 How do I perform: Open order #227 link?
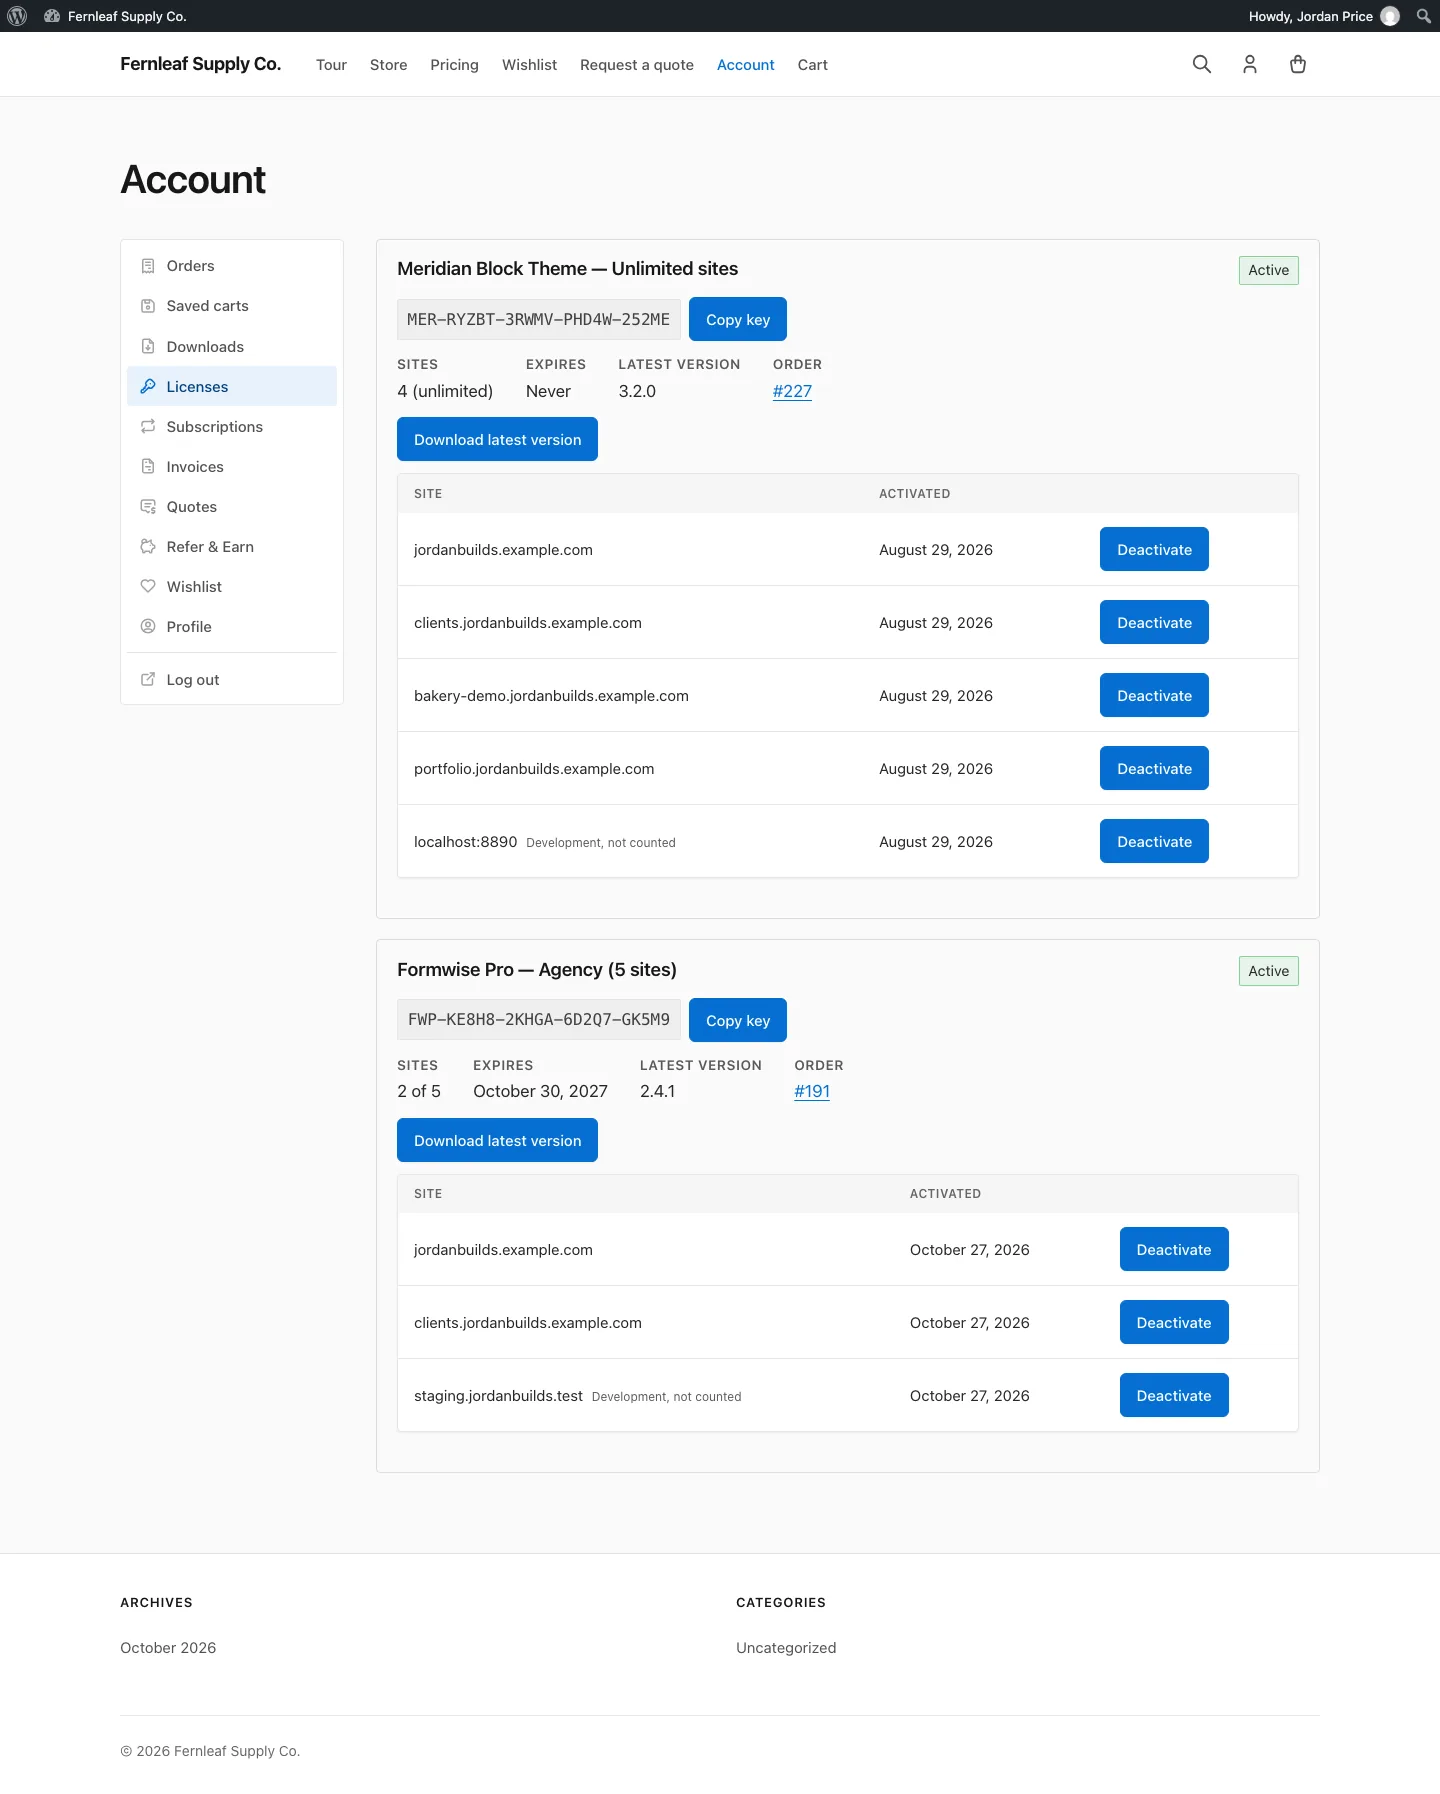792,391
